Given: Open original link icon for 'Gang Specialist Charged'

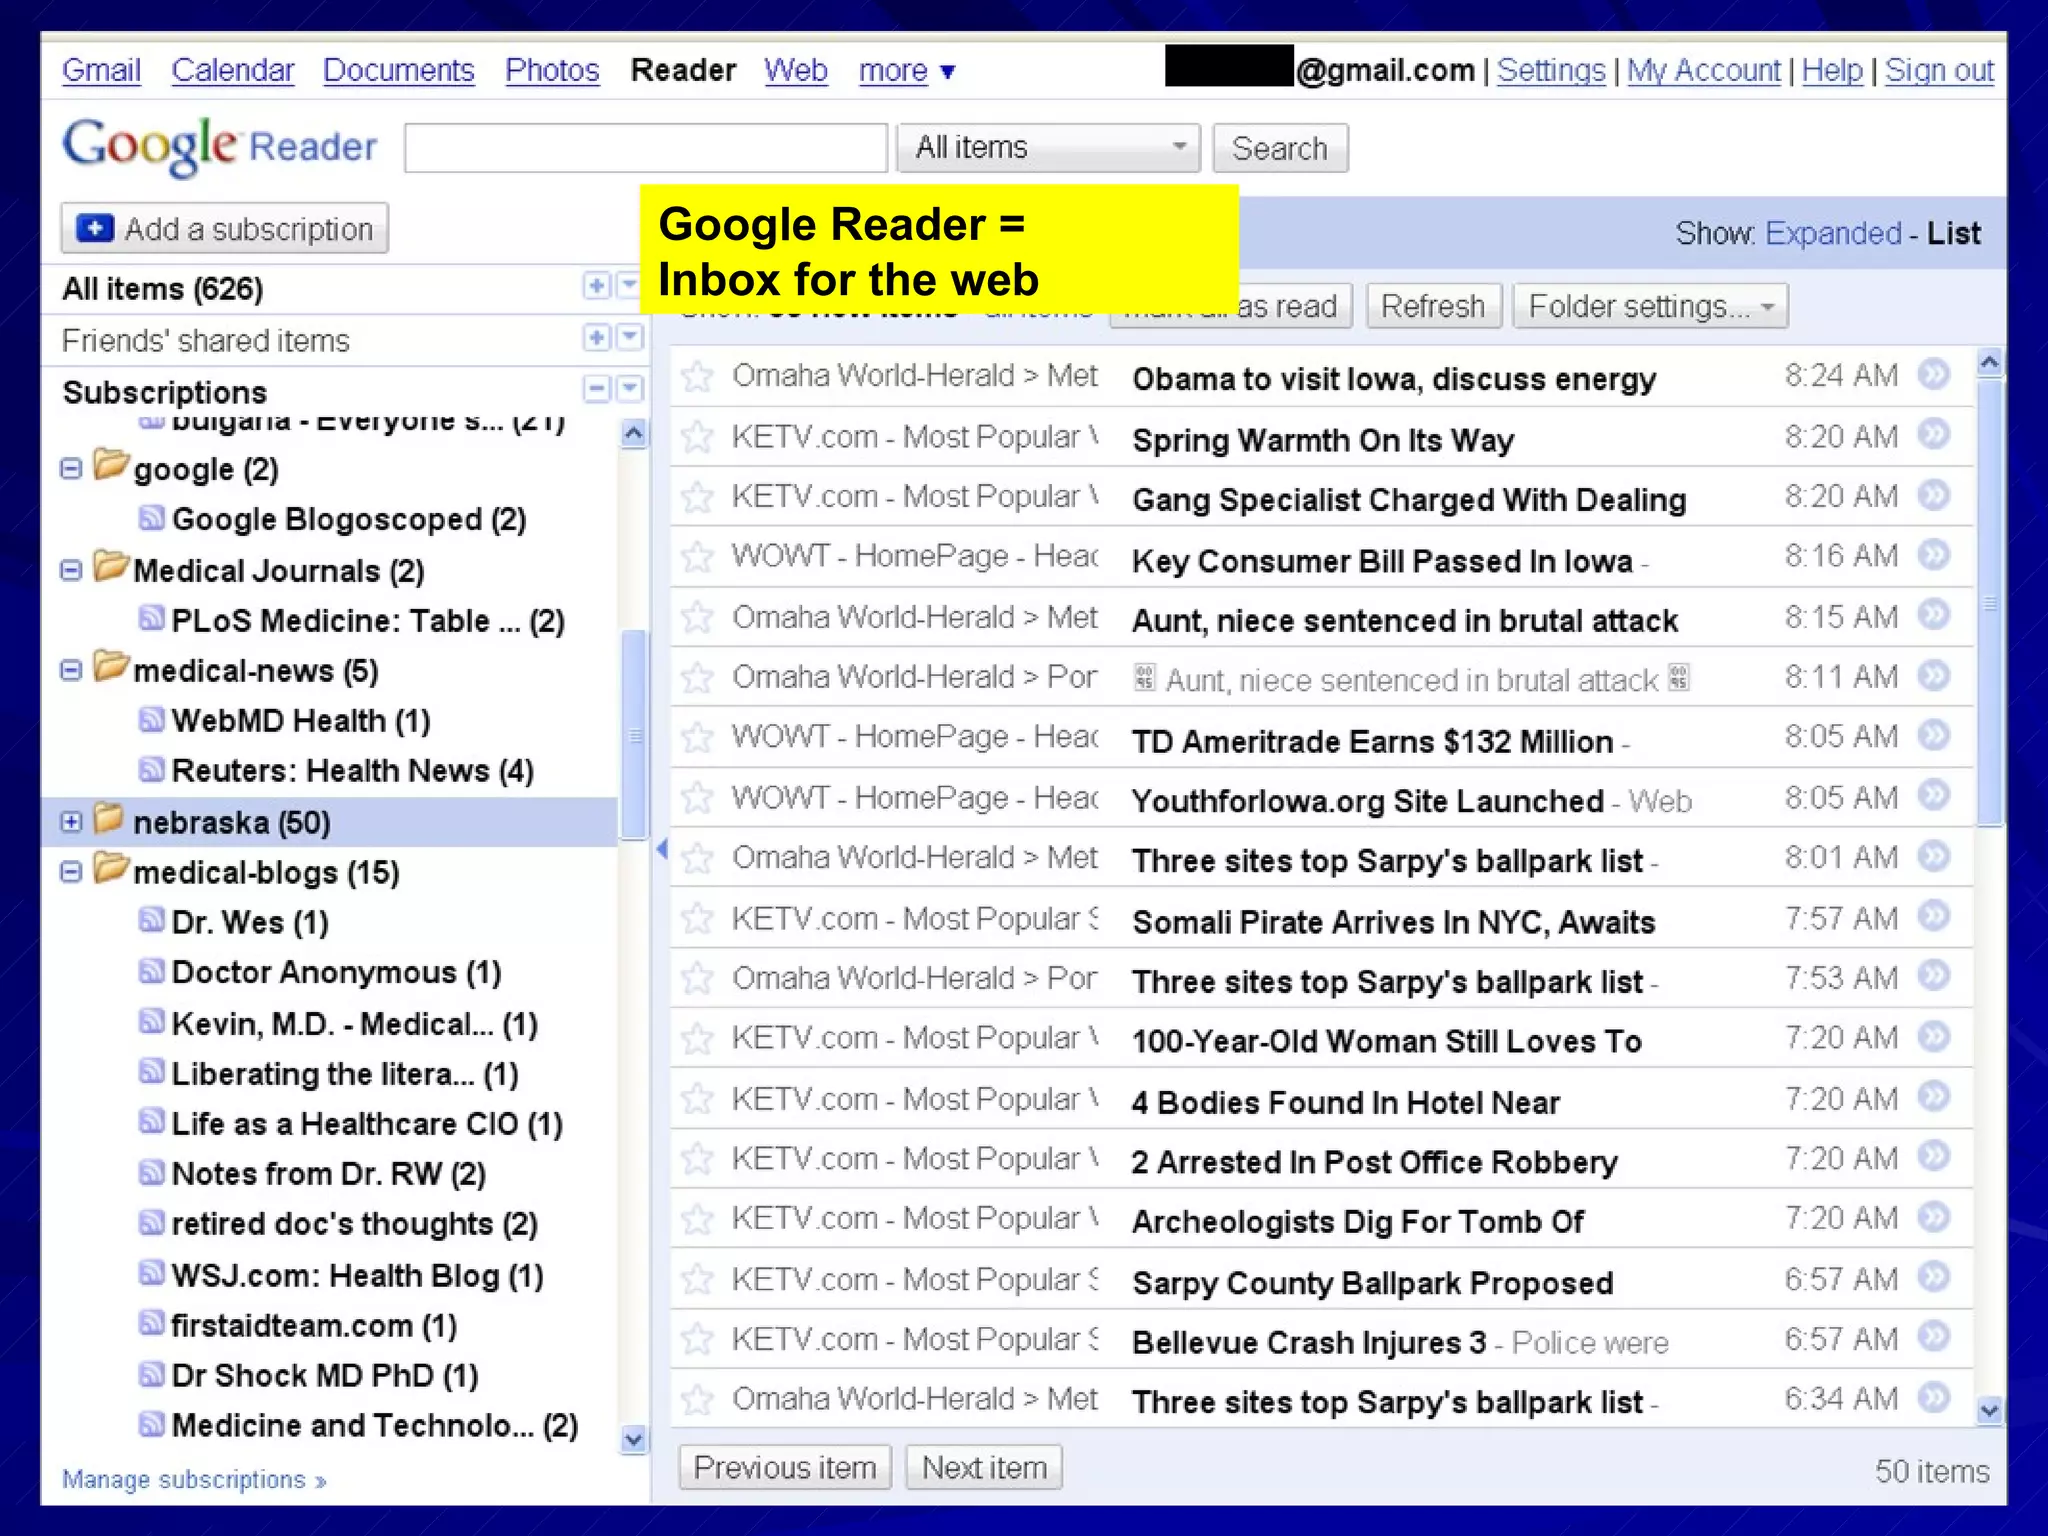Looking at the screenshot, I should (x=1934, y=495).
